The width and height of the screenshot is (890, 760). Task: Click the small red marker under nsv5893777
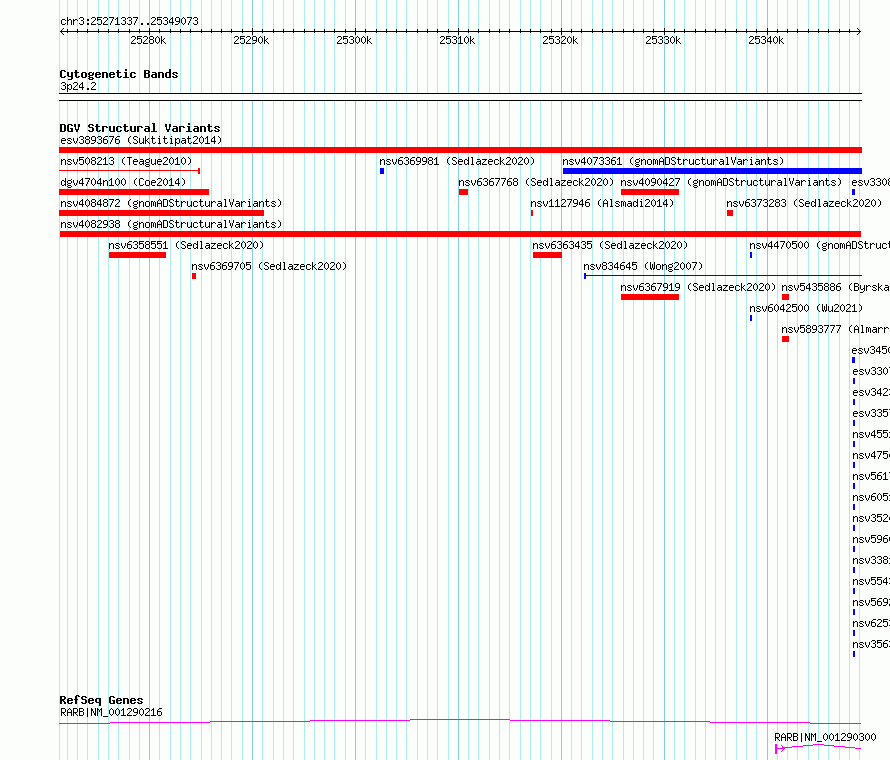(x=786, y=339)
